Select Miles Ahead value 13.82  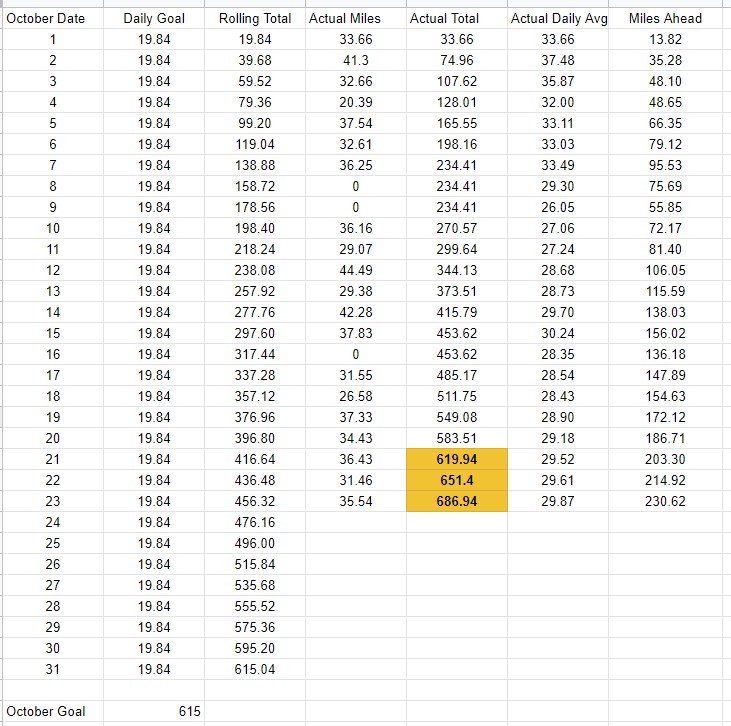pos(665,39)
